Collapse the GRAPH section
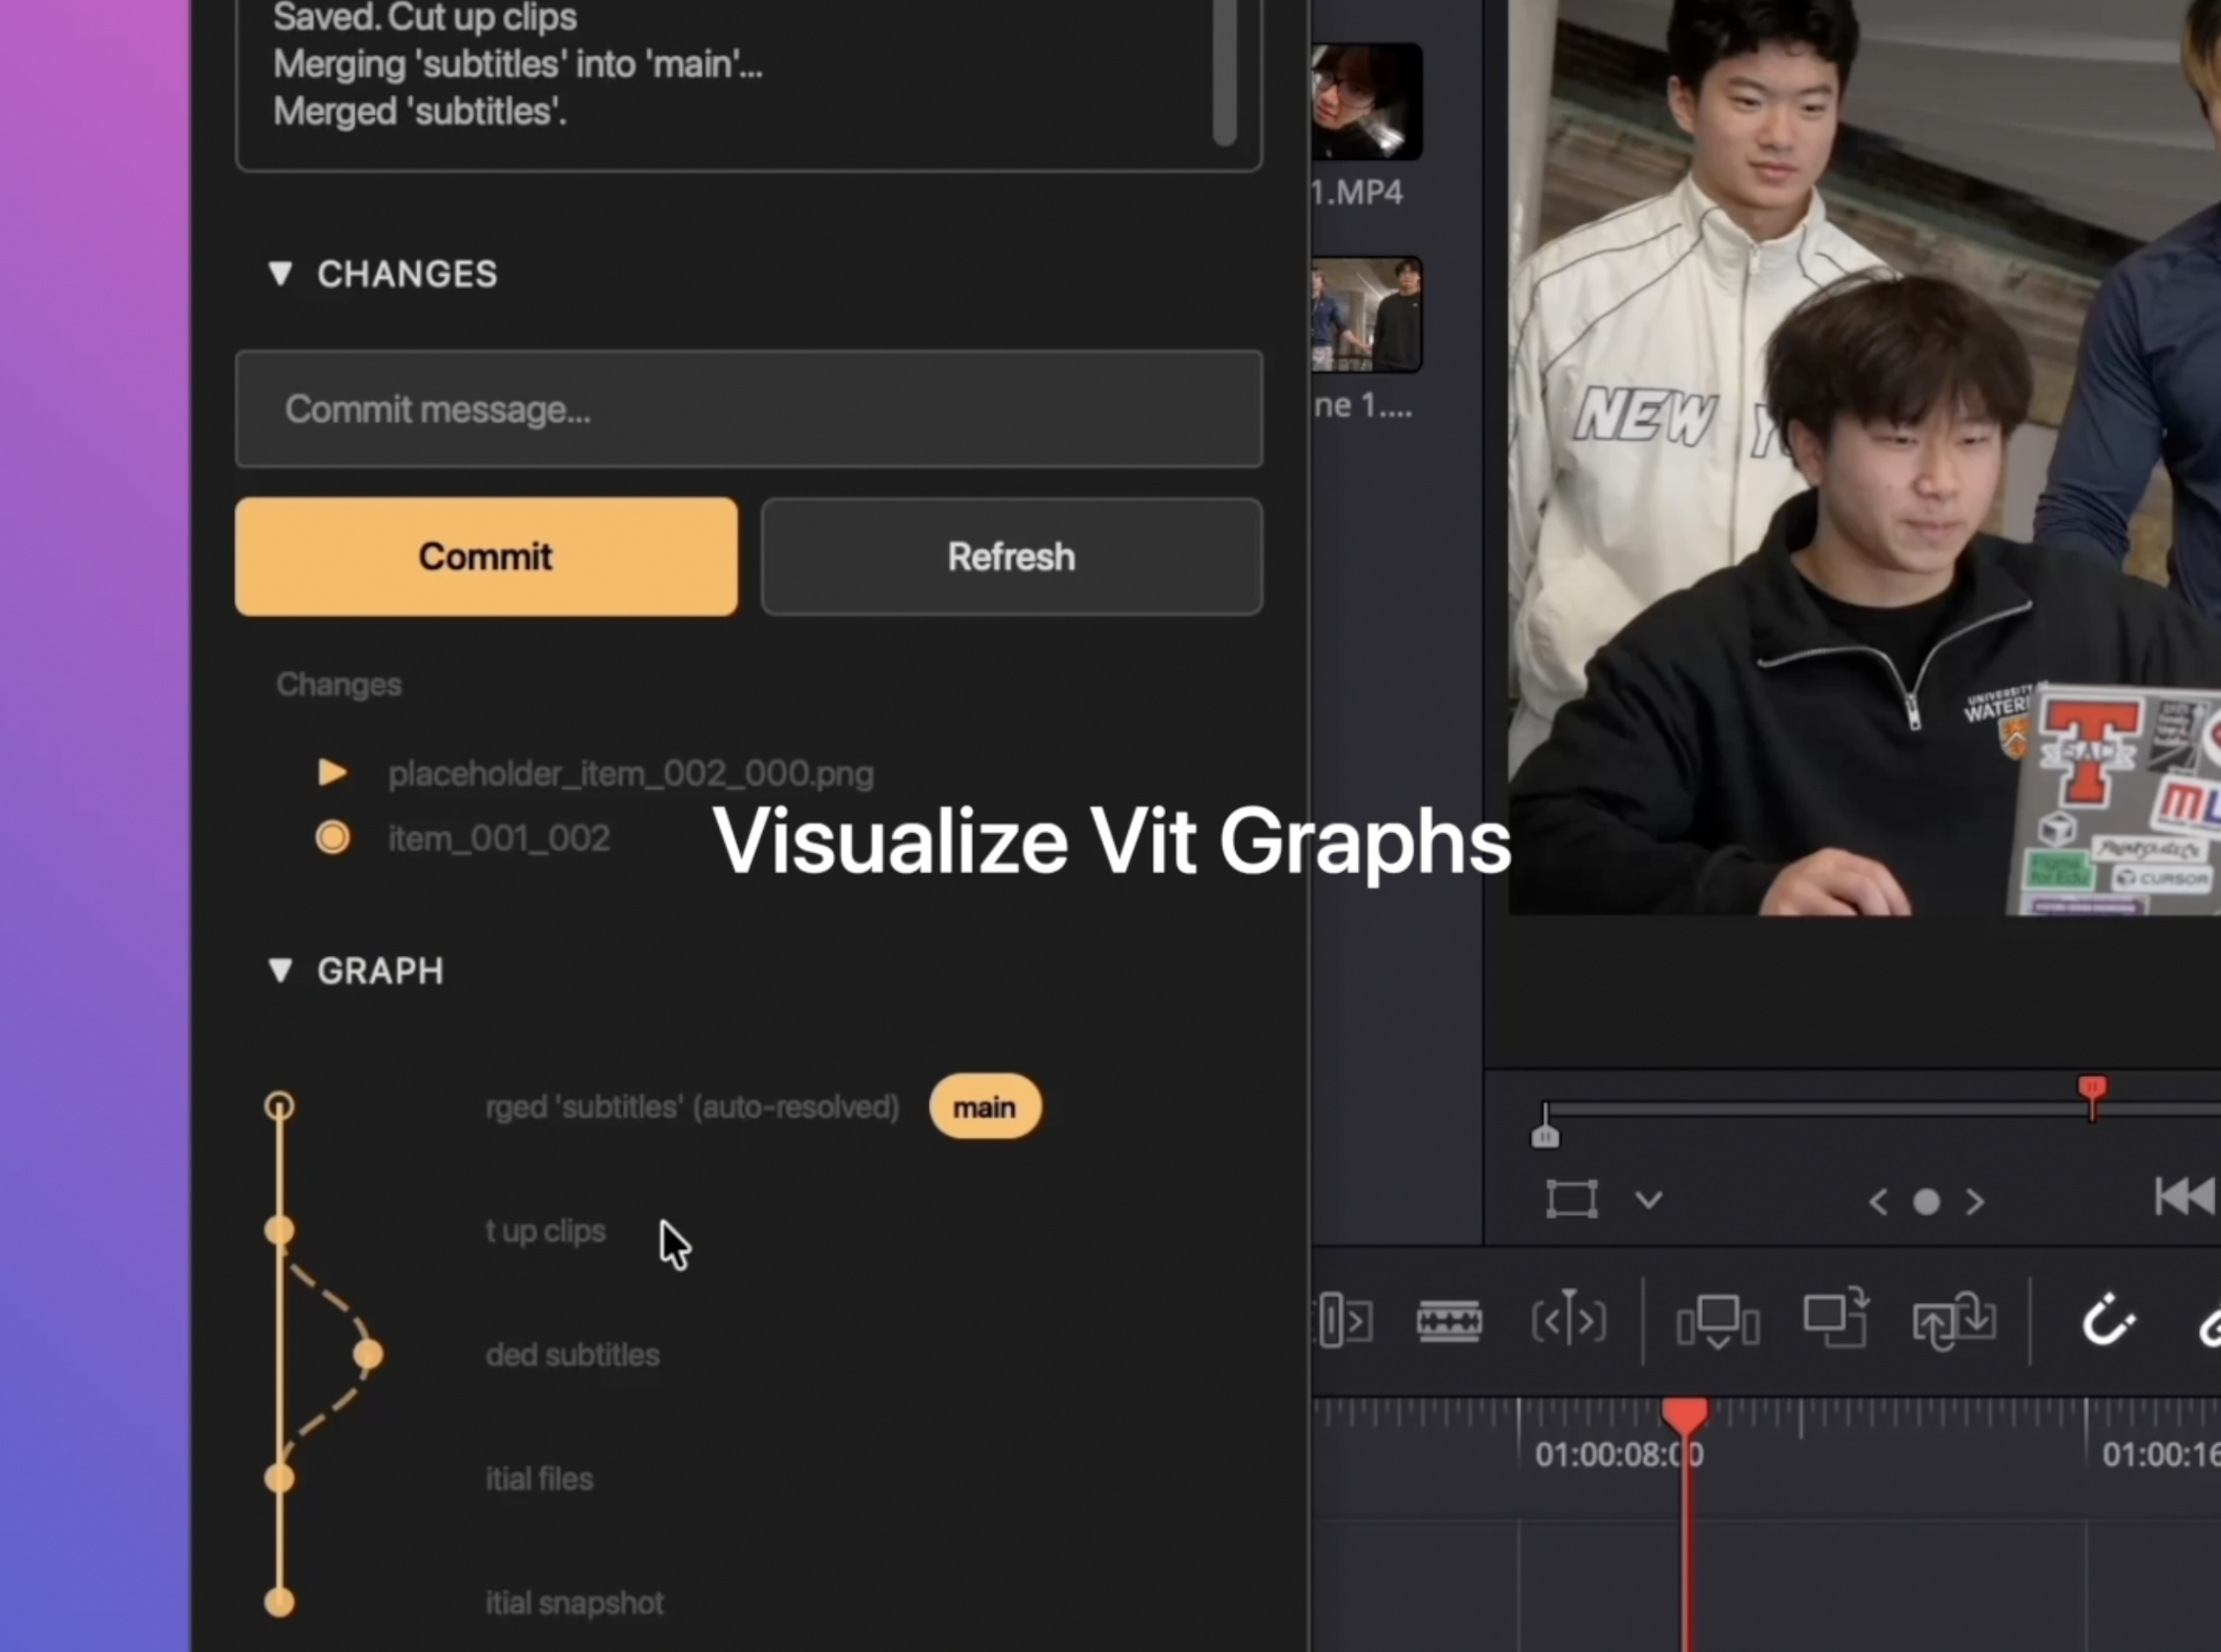 point(281,971)
